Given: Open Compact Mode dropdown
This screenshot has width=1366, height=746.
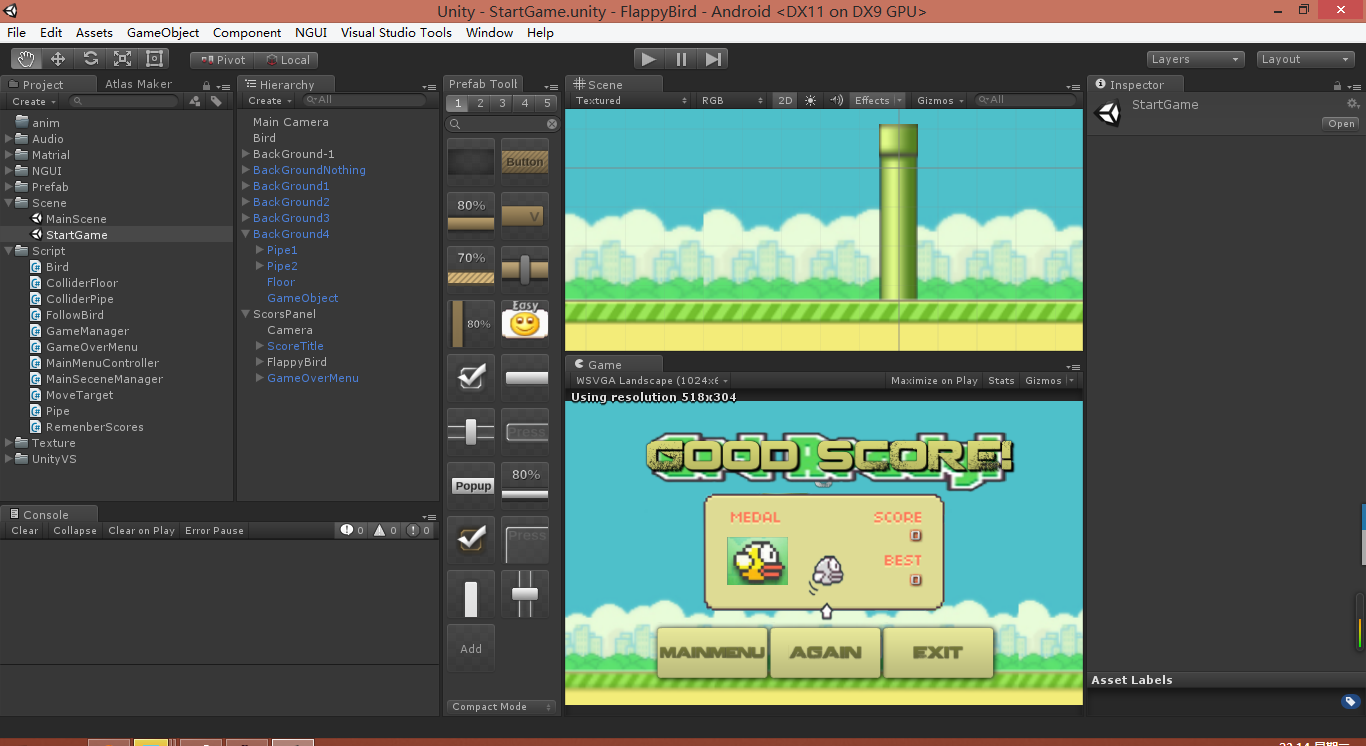Looking at the screenshot, I should coord(501,706).
